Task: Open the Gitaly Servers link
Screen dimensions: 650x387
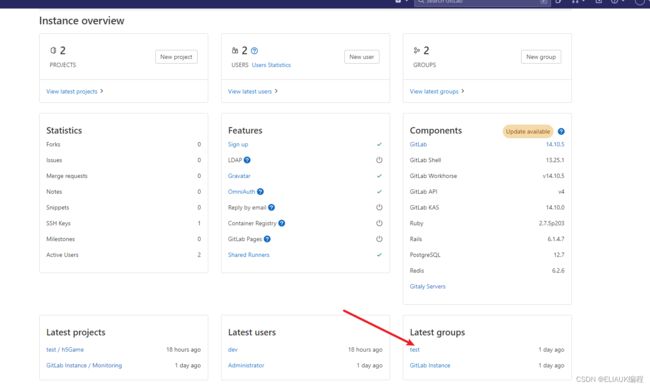Action: click(x=427, y=286)
